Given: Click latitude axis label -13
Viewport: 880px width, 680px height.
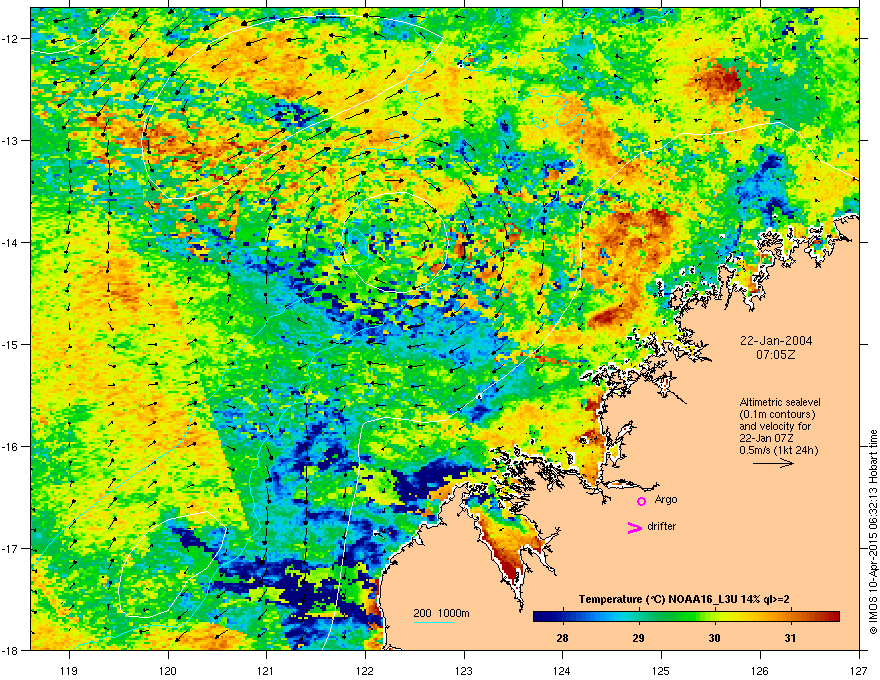Looking at the screenshot, I should click(10, 140).
